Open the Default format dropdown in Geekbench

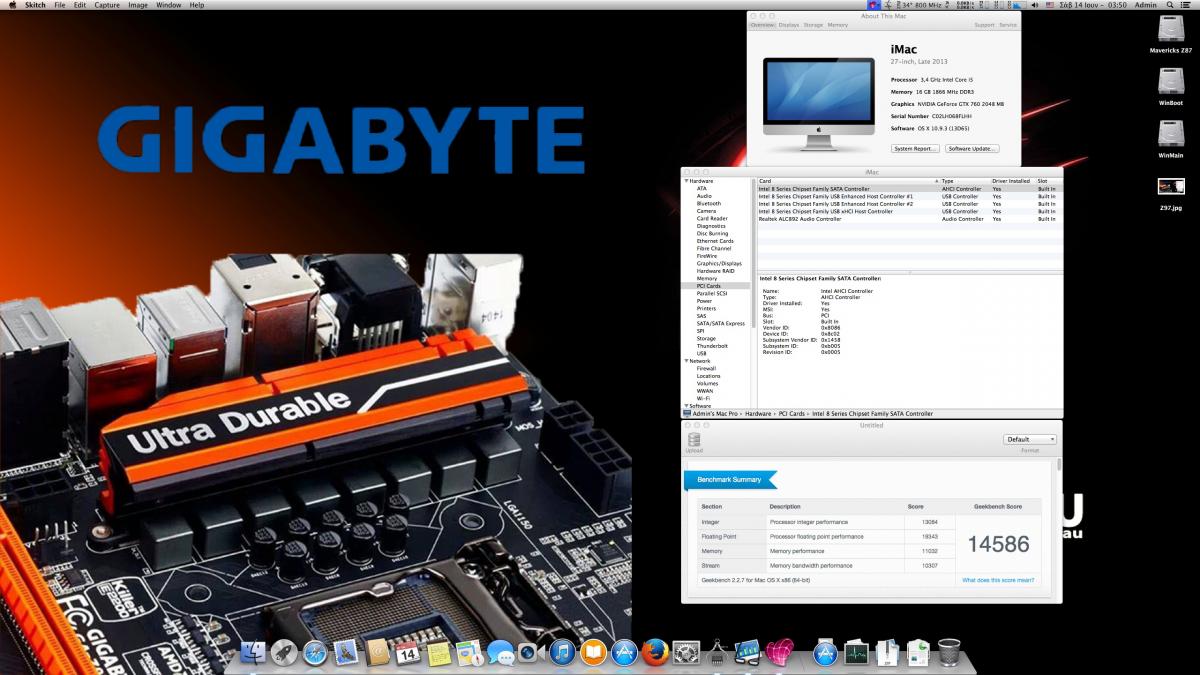point(1030,439)
